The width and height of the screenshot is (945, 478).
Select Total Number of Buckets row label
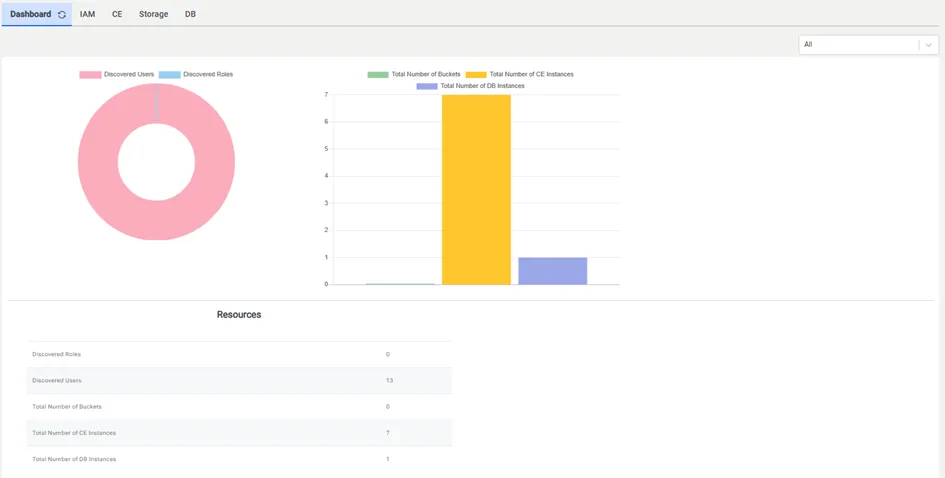click(67, 407)
